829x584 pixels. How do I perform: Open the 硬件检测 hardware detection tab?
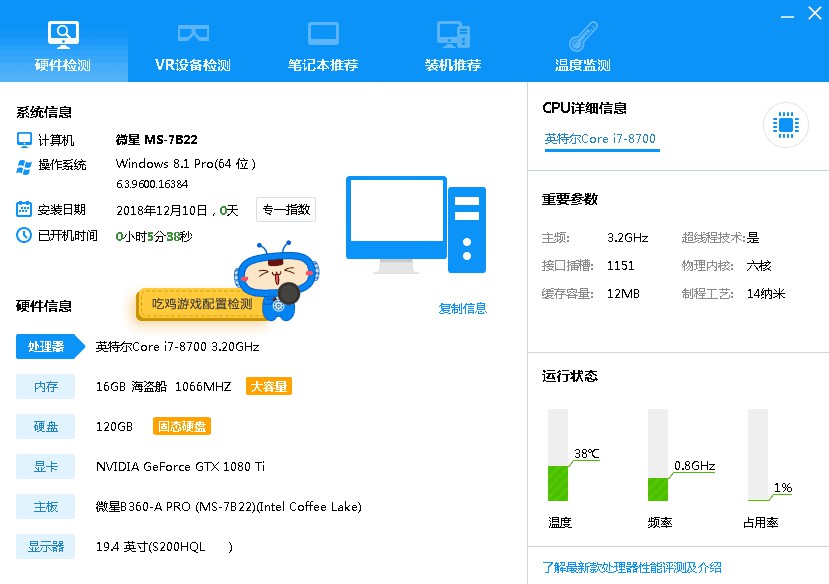click(x=63, y=41)
